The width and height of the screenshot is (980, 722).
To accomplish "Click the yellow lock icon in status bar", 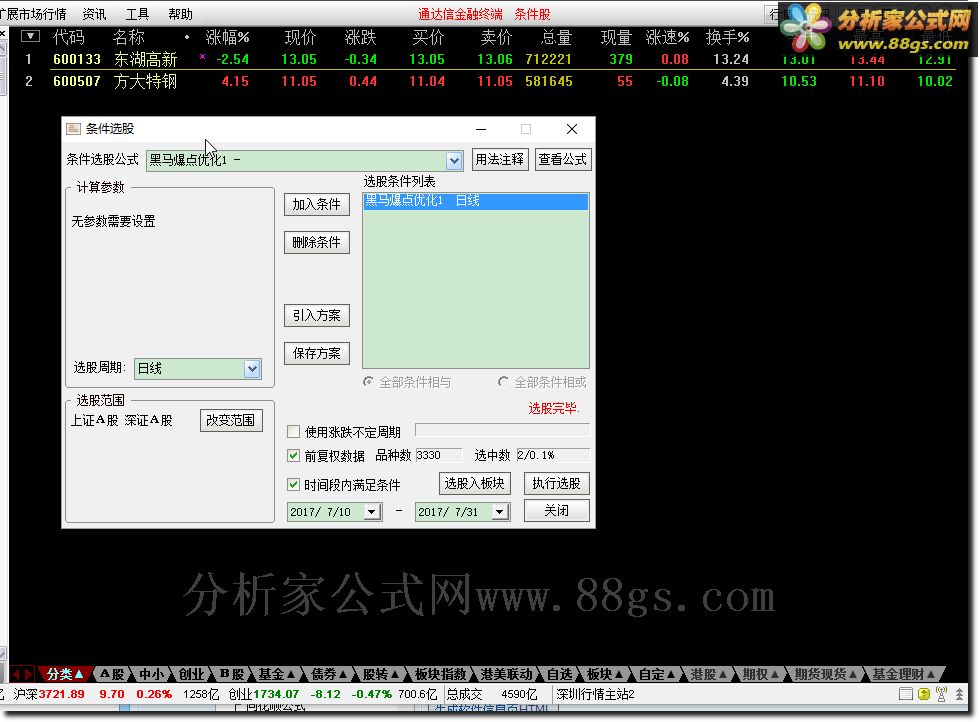I will click(924, 693).
